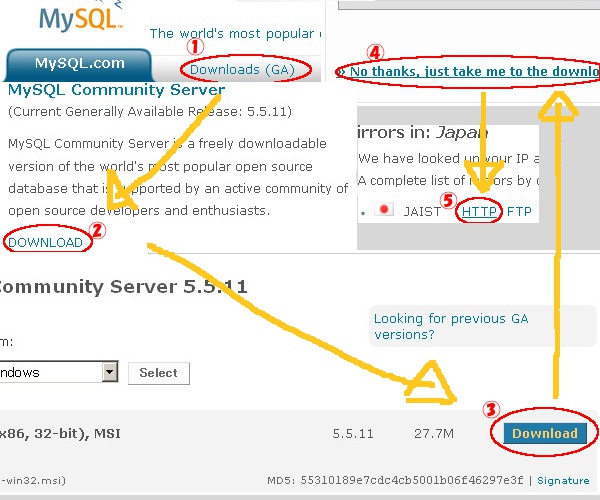Click the MySQL logo
Image resolution: width=600 pixels, height=500 pixels.
coord(81,17)
